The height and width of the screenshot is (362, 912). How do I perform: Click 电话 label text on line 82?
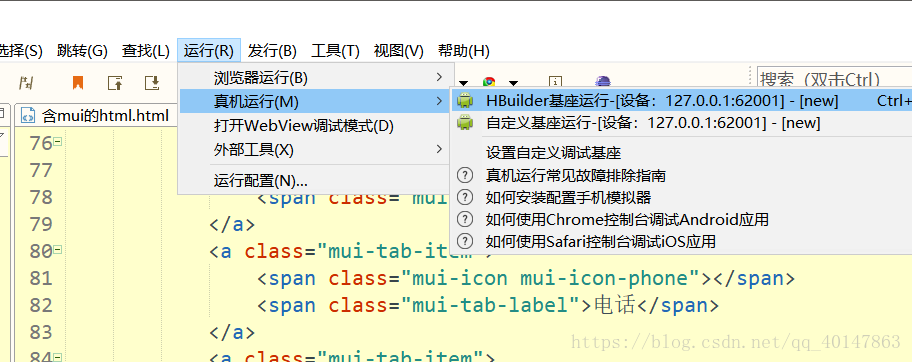pyautogui.click(x=614, y=305)
